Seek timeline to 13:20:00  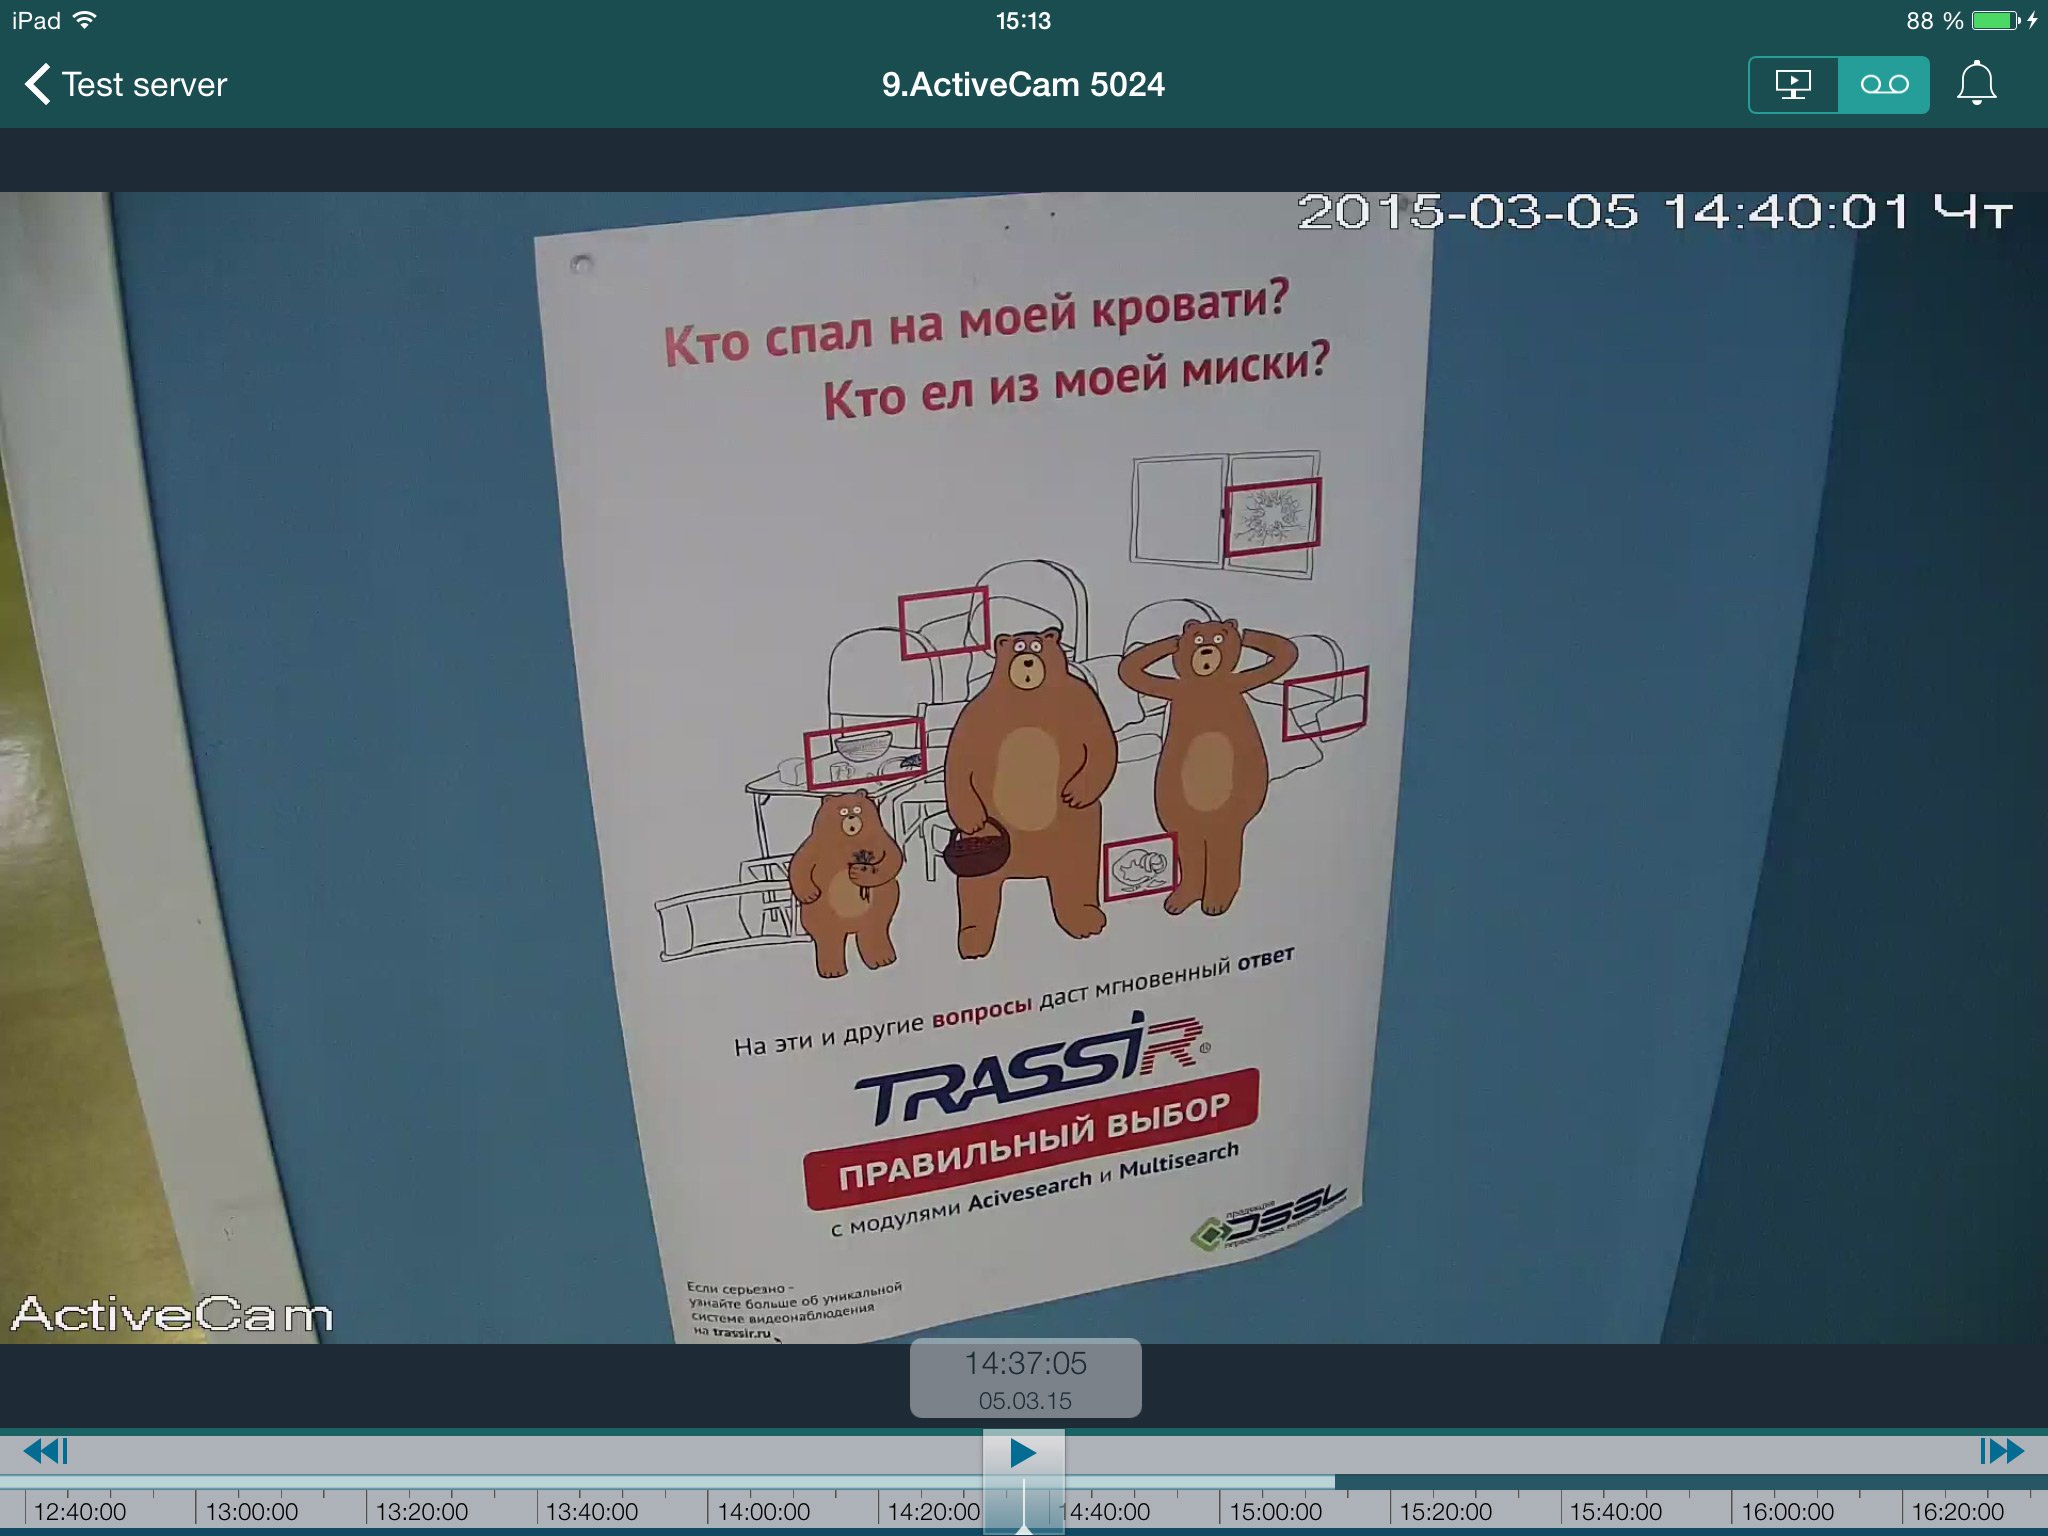click(422, 1511)
